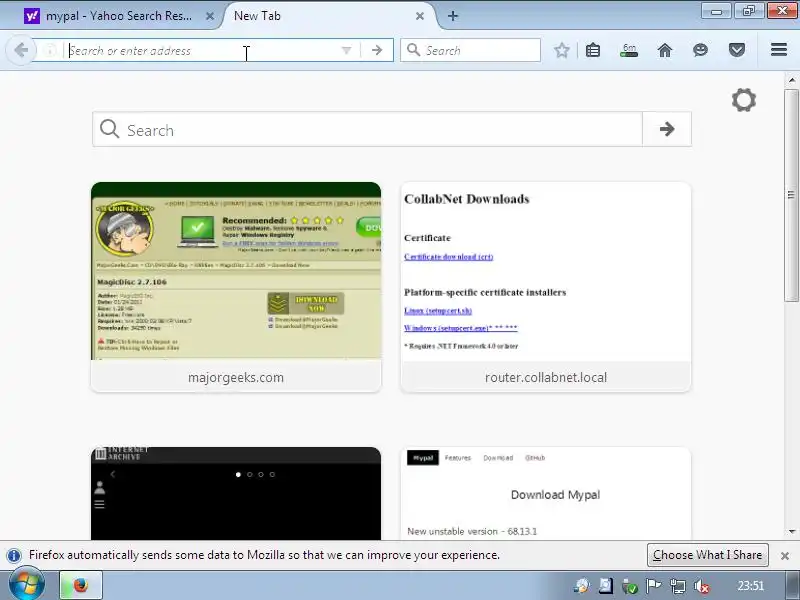Submit search with the page arrow button
Image resolution: width=800 pixels, height=600 pixels.
pyautogui.click(x=667, y=129)
